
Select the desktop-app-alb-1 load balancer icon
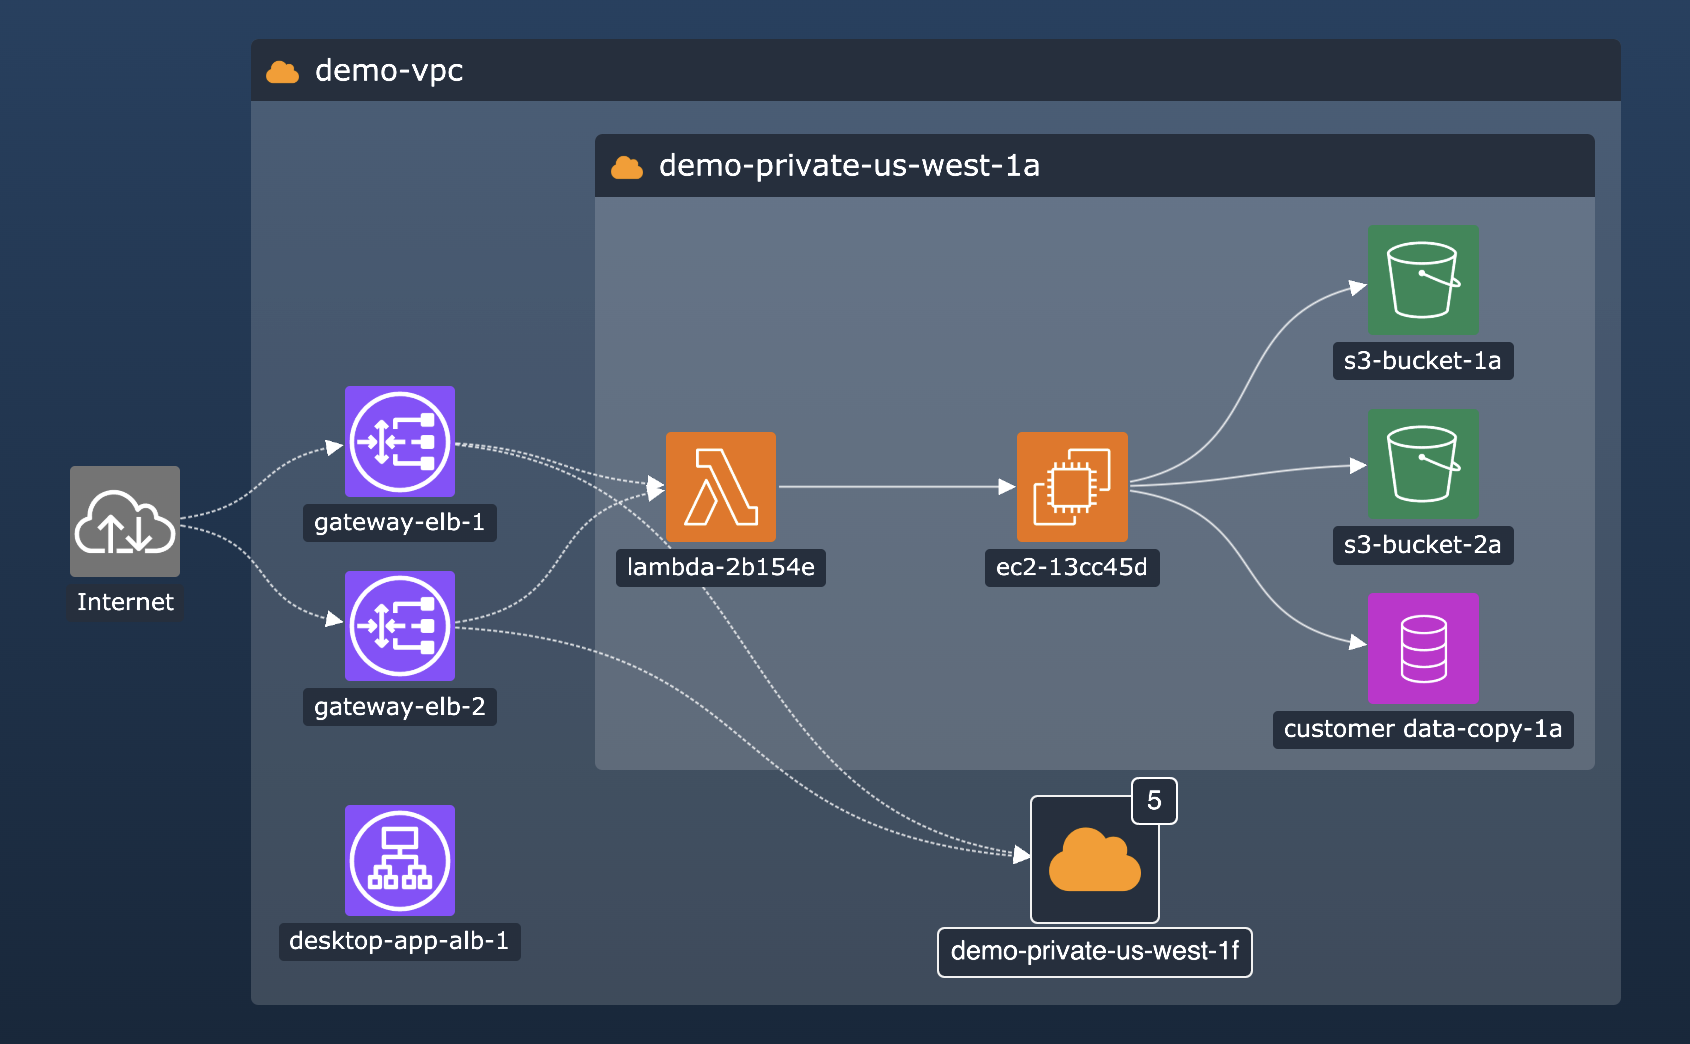(x=400, y=860)
